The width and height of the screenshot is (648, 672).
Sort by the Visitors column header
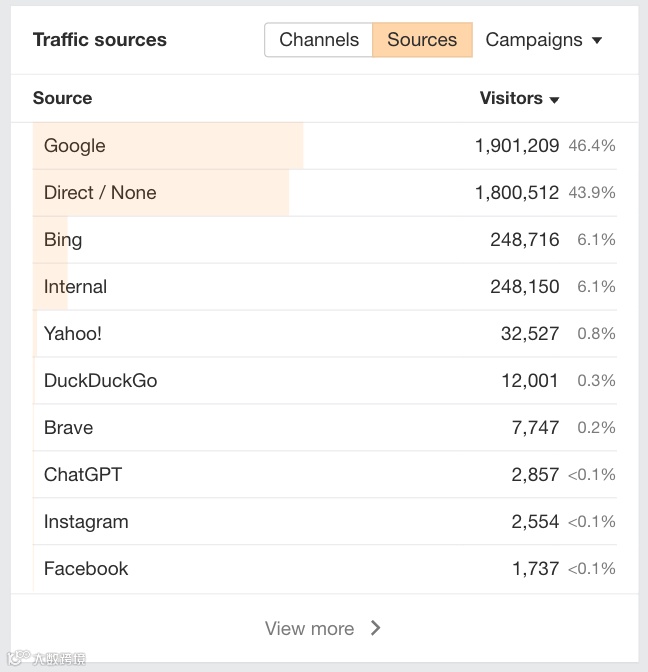(511, 98)
